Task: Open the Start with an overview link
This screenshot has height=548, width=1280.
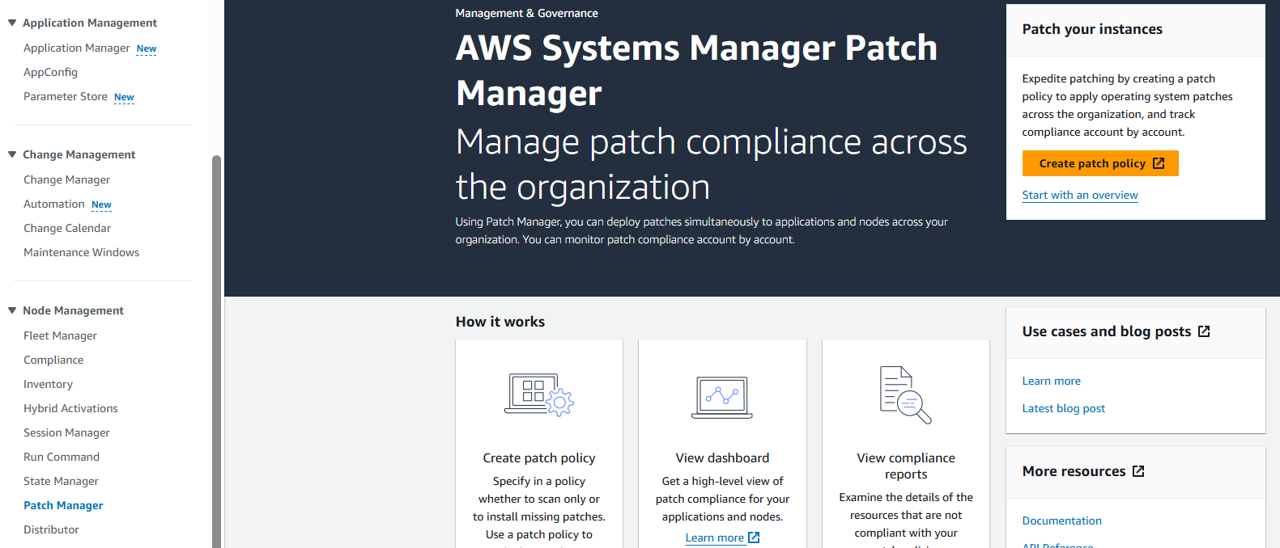Action: click(1080, 195)
